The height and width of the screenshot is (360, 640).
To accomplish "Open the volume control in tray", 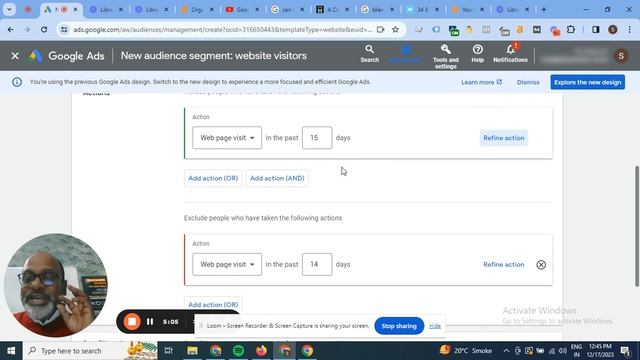I will (x=562, y=351).
